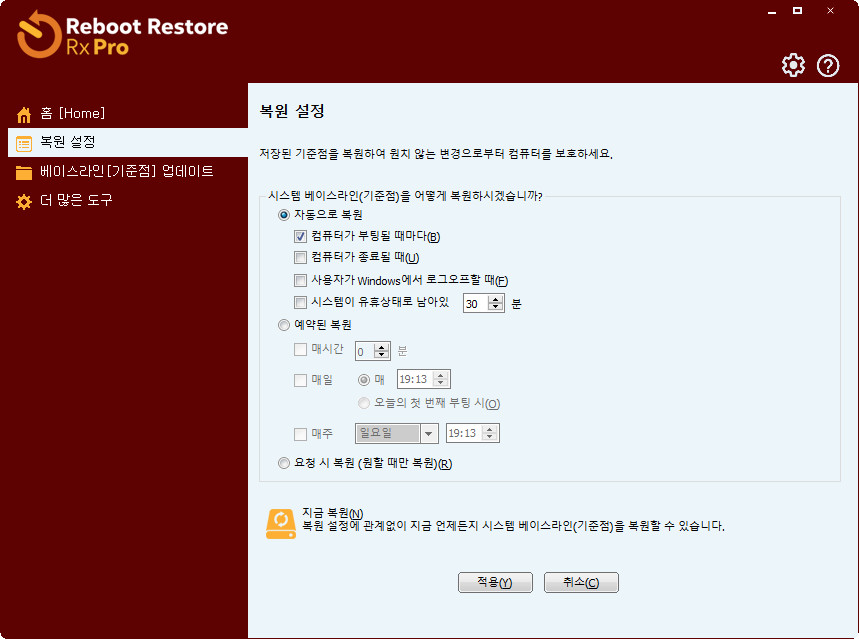Viewport: 859px width, 639px height.
Task: Increase idle minutes with up arrow
Action: pos(496,299)
